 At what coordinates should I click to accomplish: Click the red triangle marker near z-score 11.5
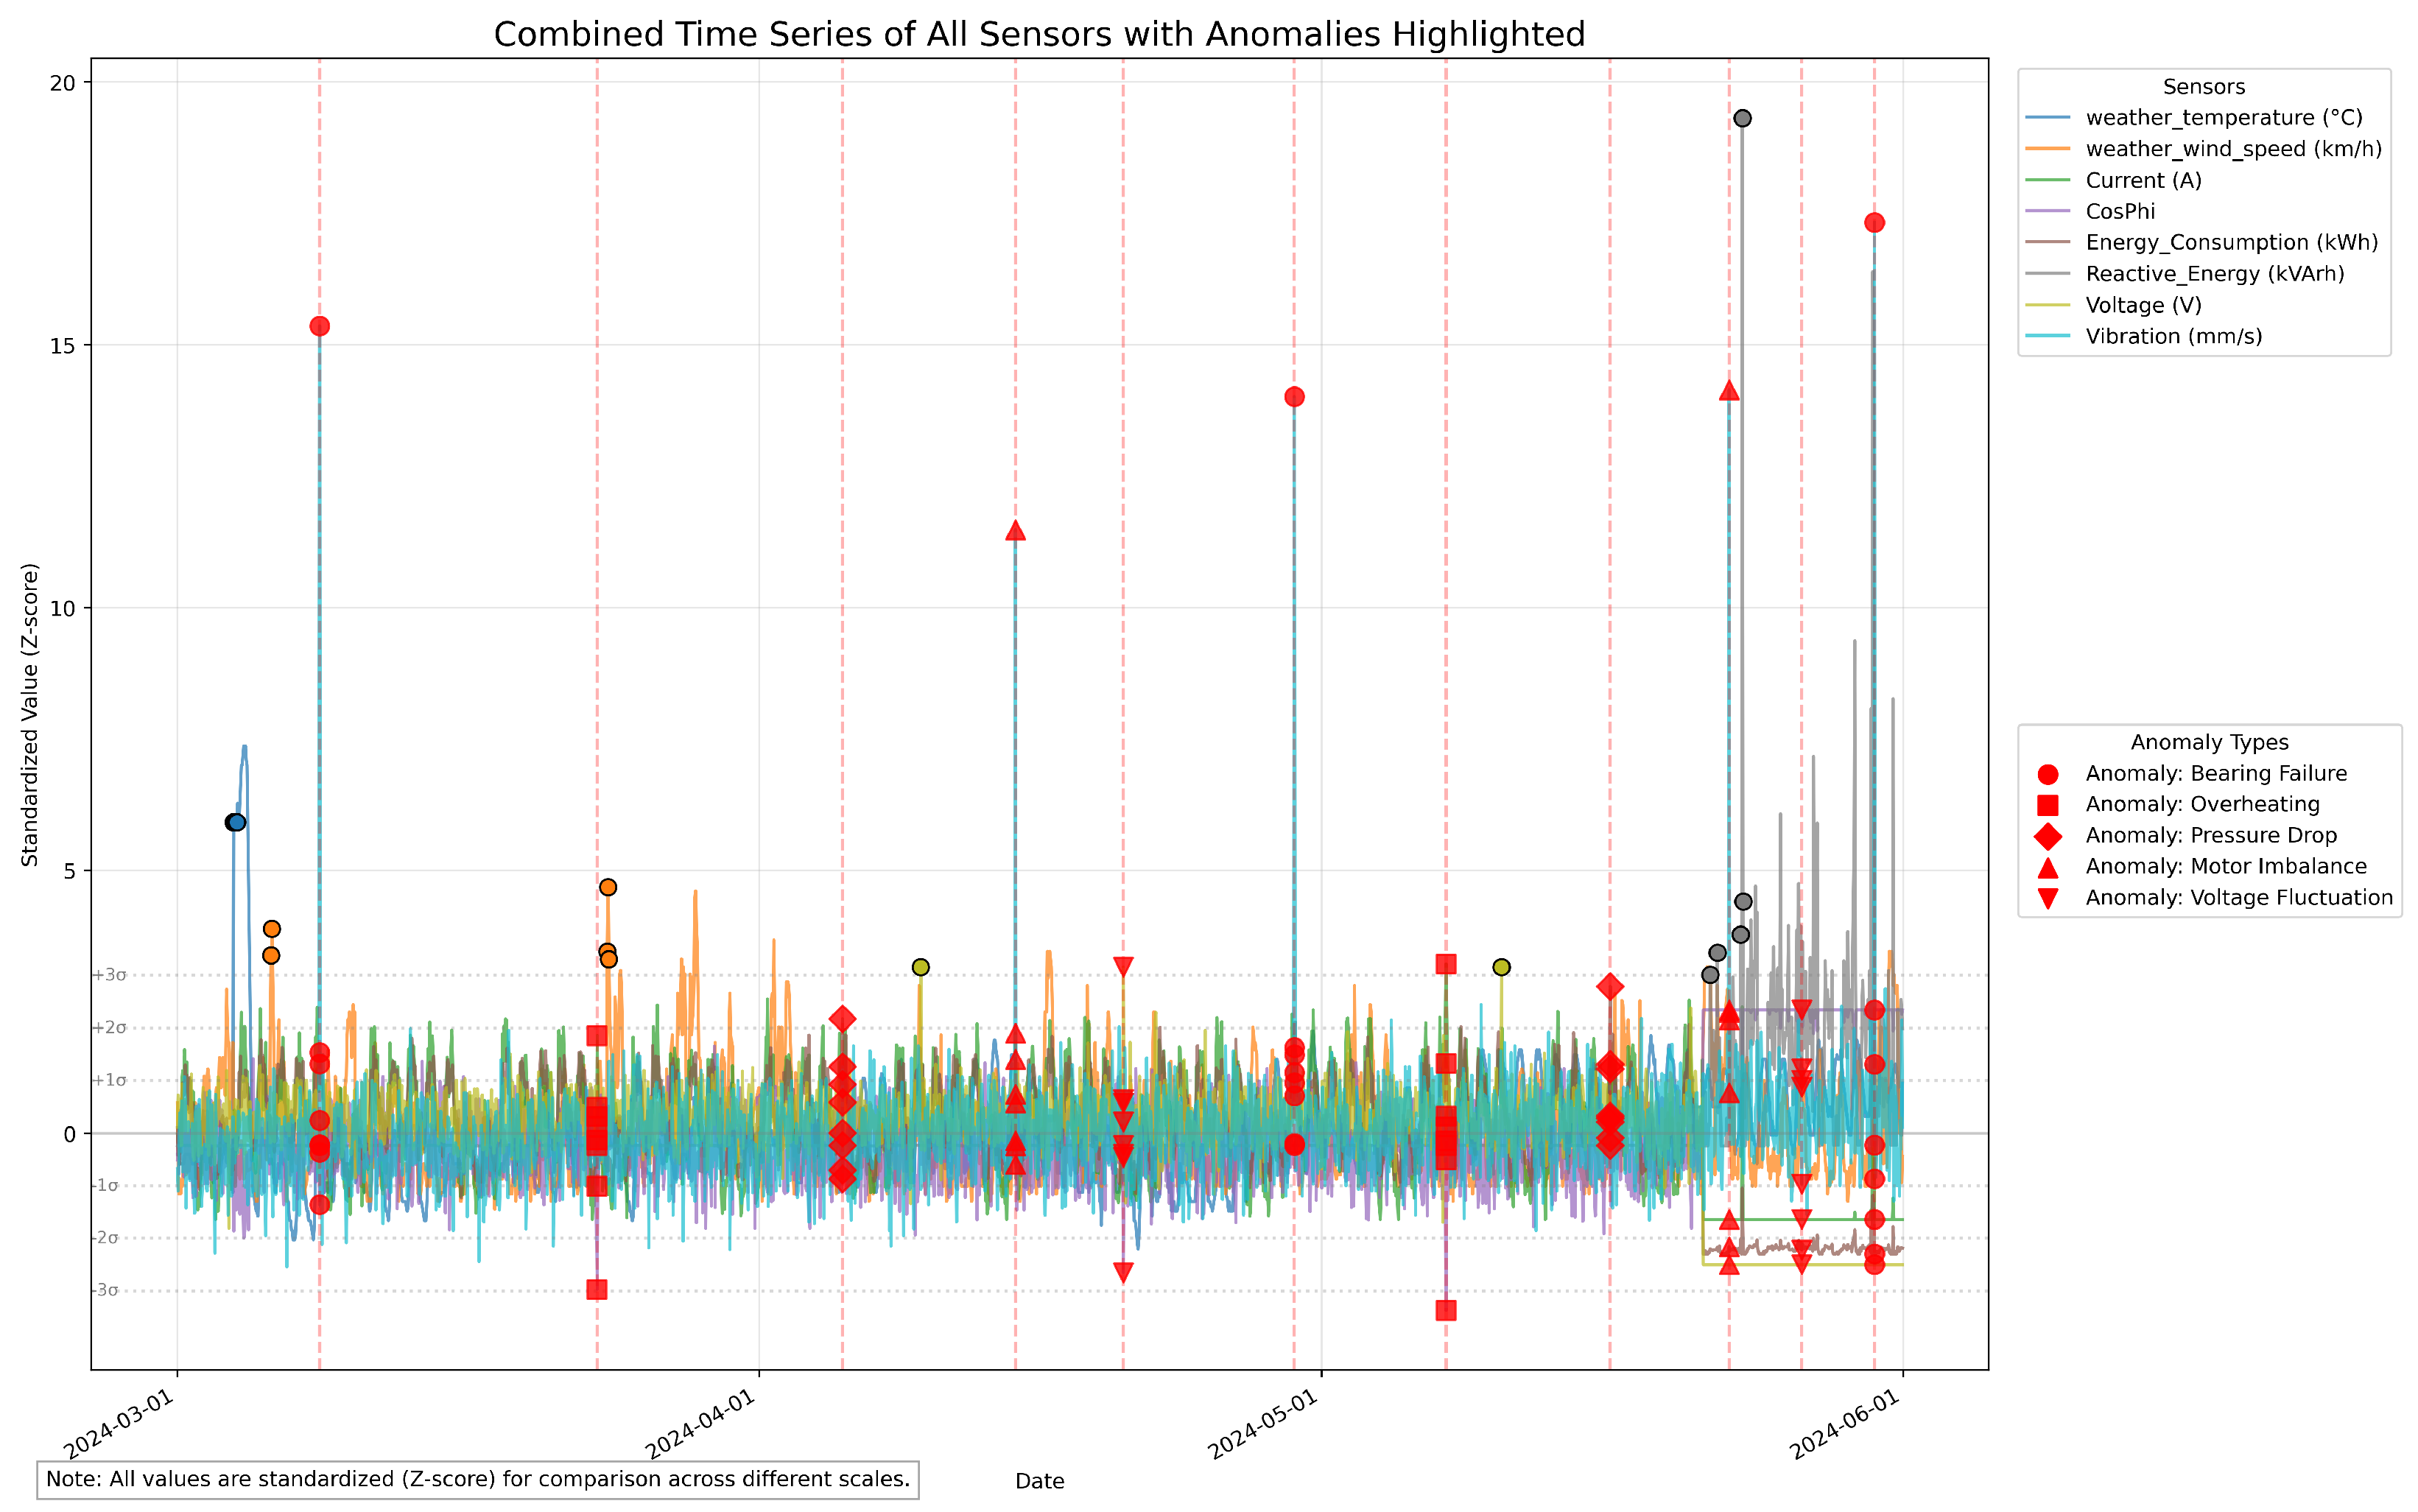click(1015, 531)
